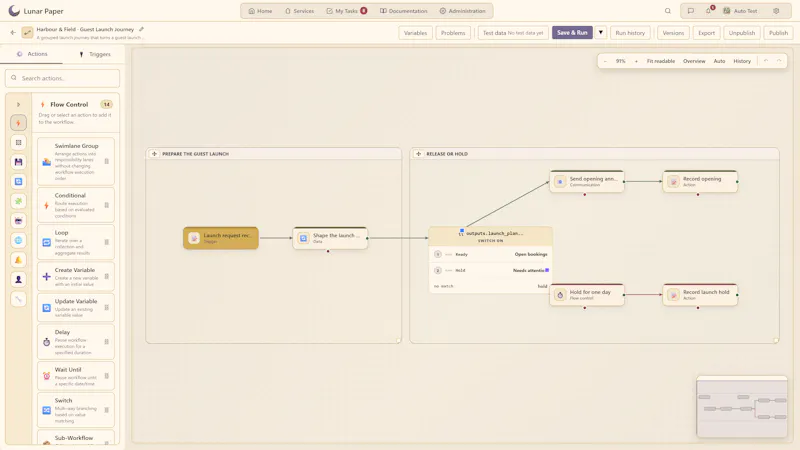Click Auto layout in canvas toolbar
800x450 pixels.
click(x=719, y=61)
